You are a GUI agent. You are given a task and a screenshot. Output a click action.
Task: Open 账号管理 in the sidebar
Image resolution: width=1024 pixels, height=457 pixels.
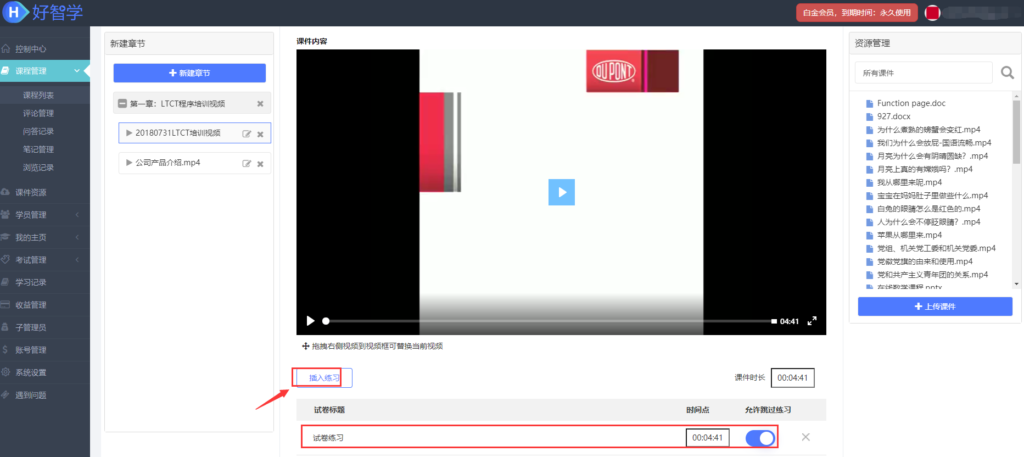pos(31,350)
